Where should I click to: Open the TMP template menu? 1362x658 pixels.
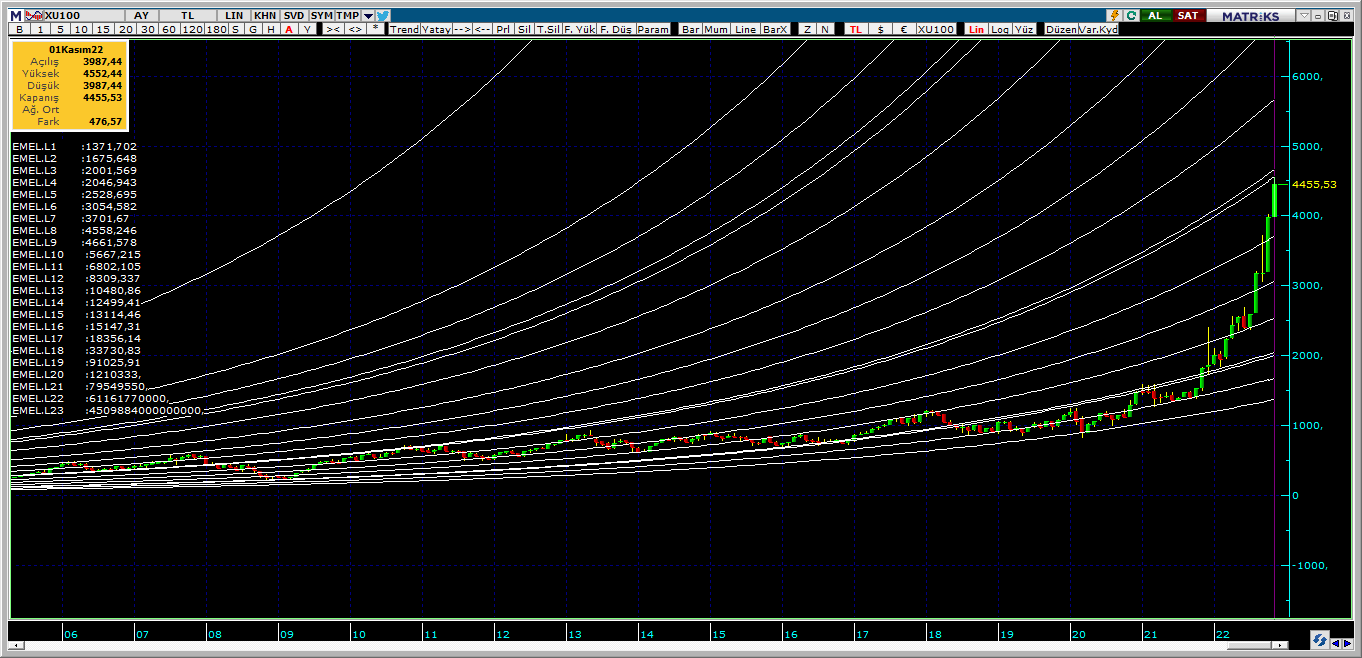[347, 16]
